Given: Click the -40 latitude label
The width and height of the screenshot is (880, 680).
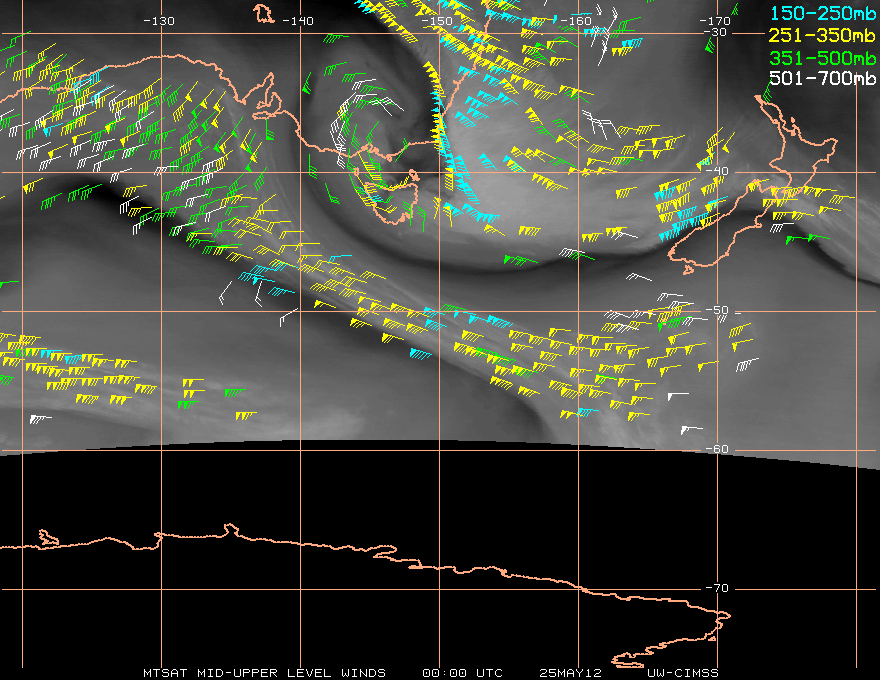Looking at the screenshot, I should (x=717, y=171).
